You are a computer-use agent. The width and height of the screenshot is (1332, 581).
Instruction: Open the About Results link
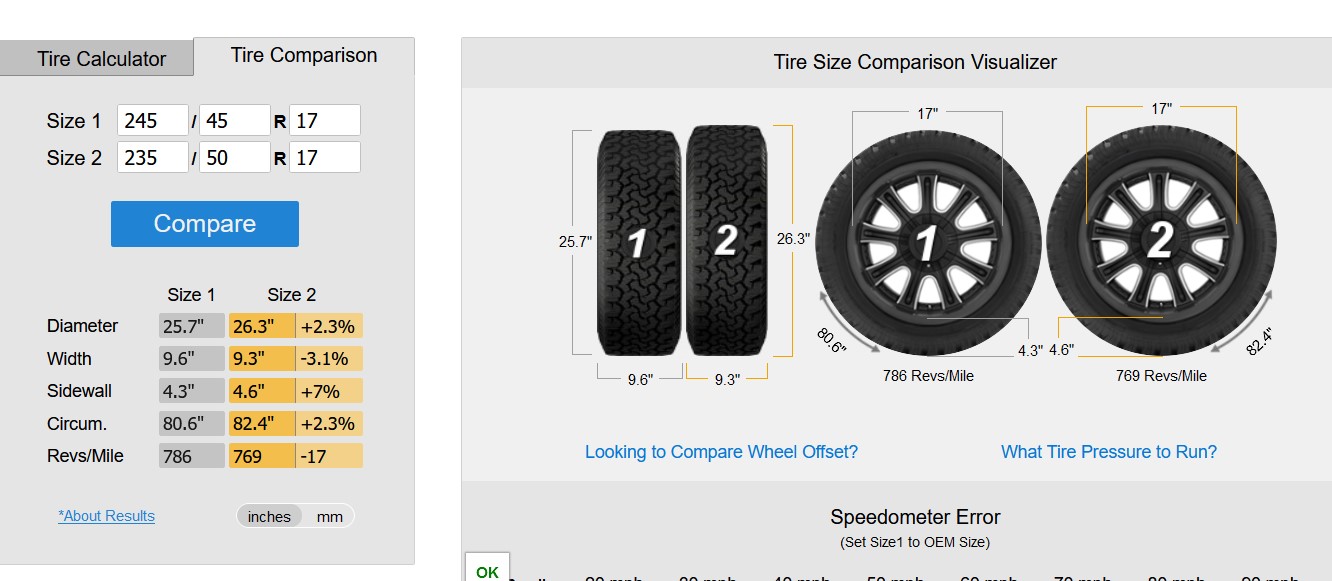tap(107, 516)
